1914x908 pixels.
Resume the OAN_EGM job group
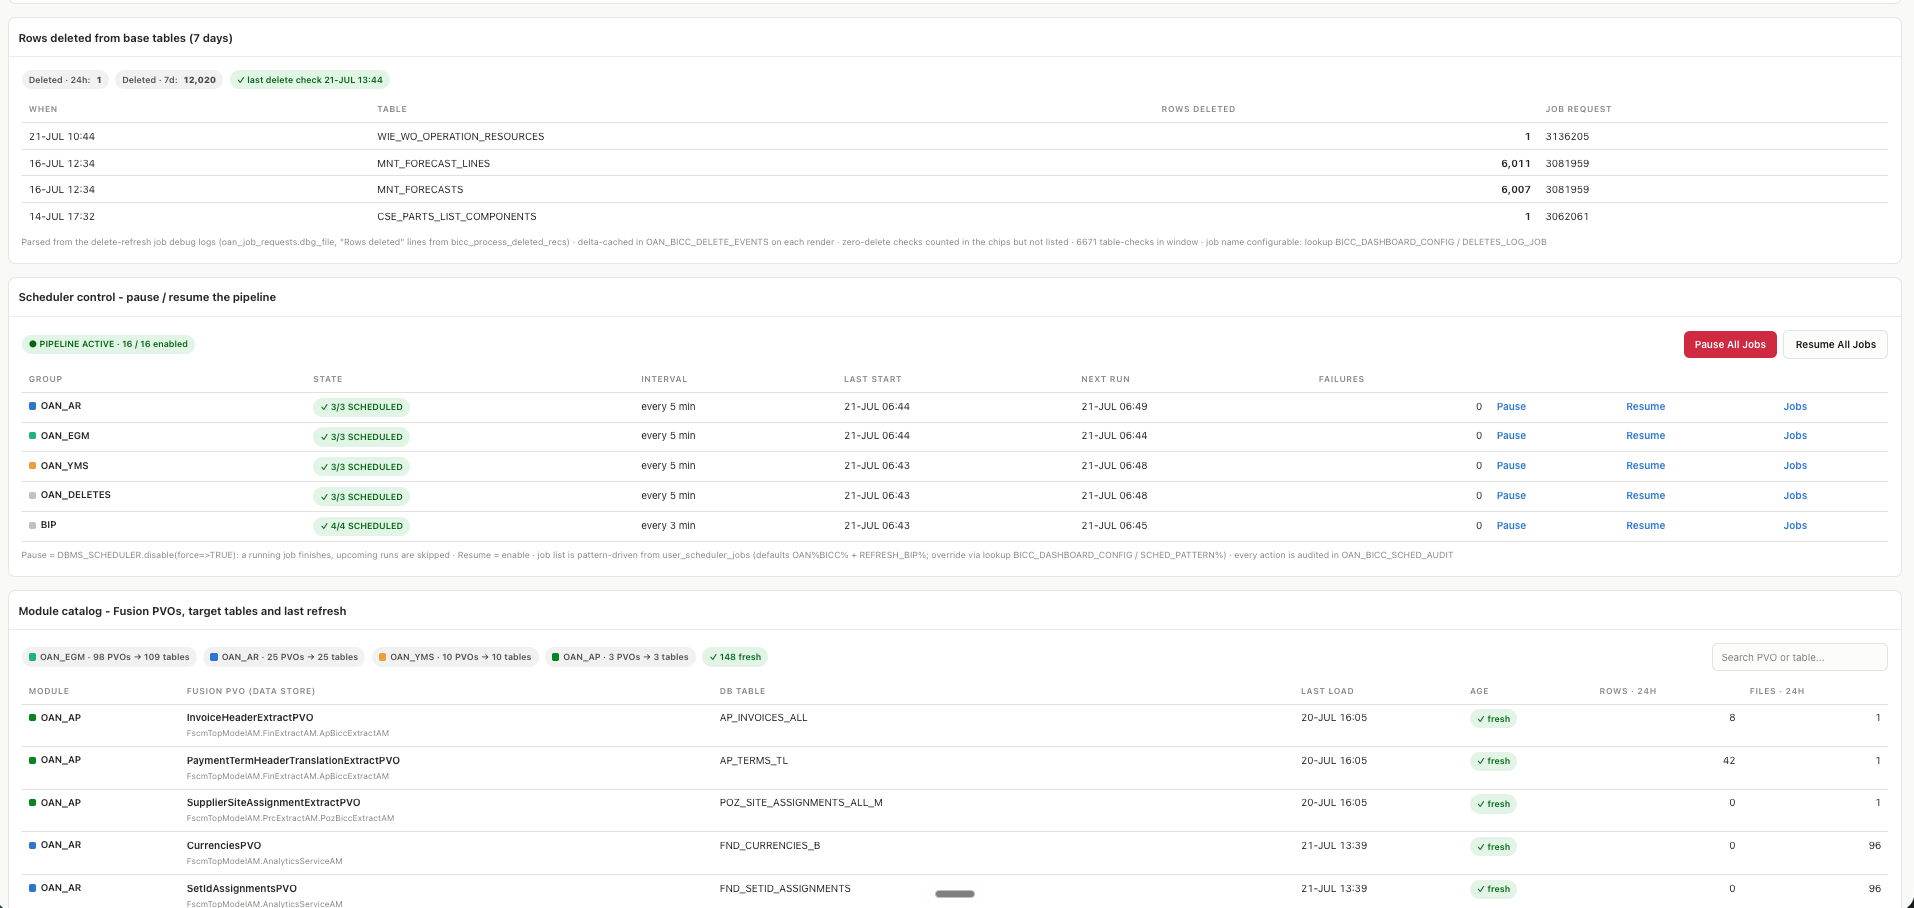(1645, 436)
